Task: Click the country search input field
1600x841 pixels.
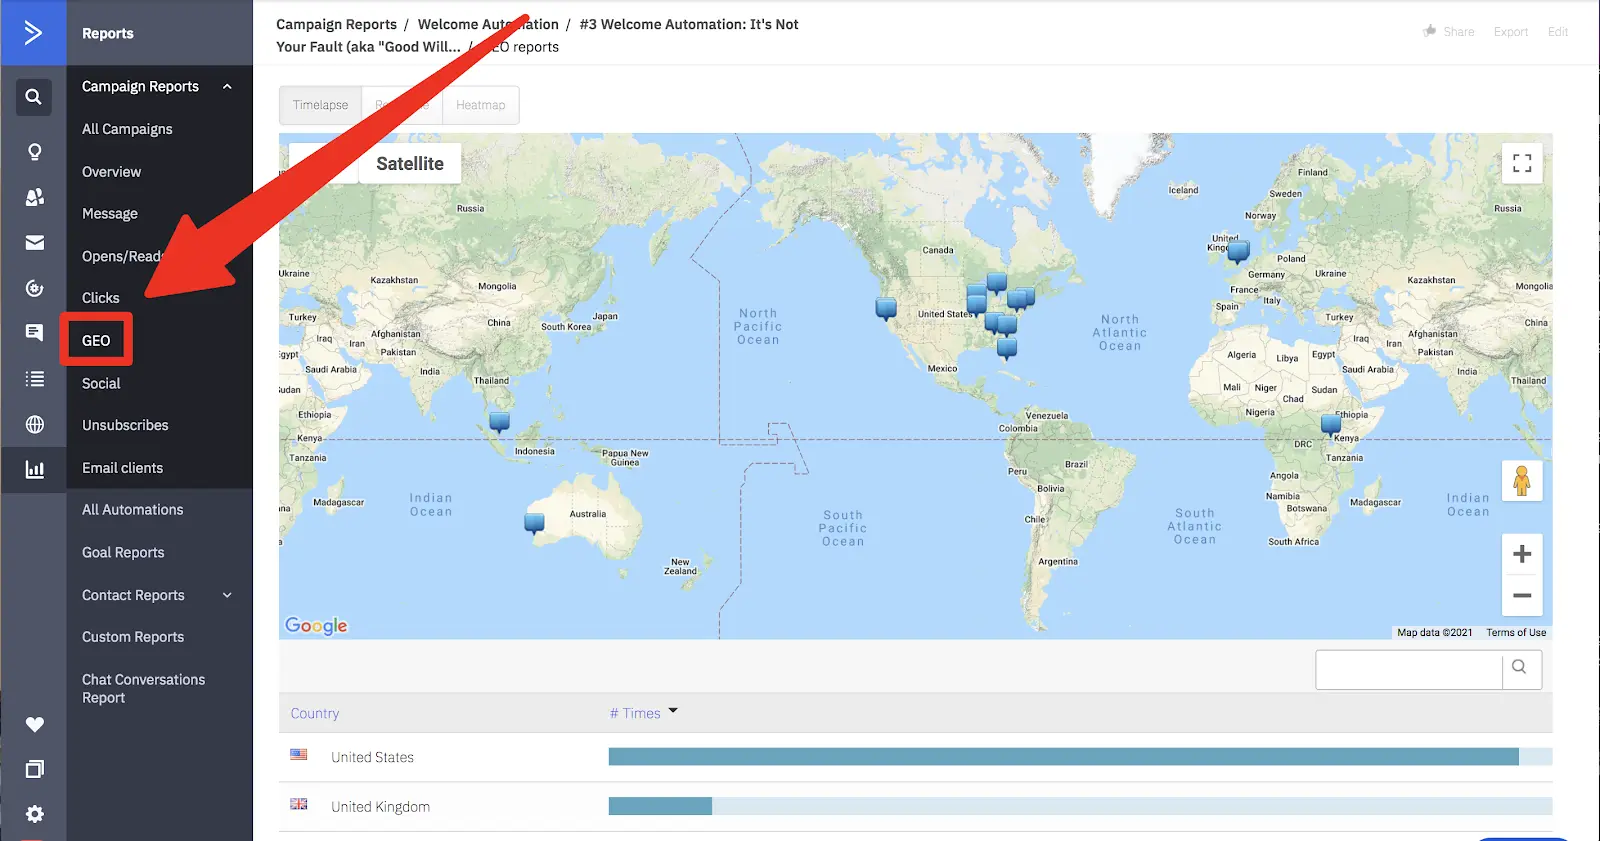Action: point(1409,670)
